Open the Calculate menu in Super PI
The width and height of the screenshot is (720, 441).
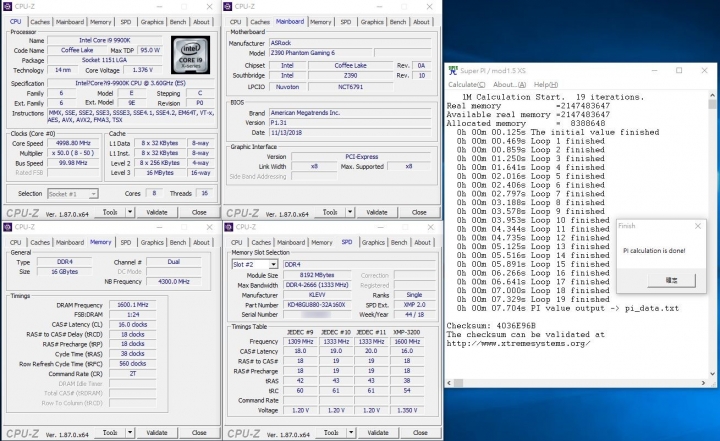tap(467, 85)
